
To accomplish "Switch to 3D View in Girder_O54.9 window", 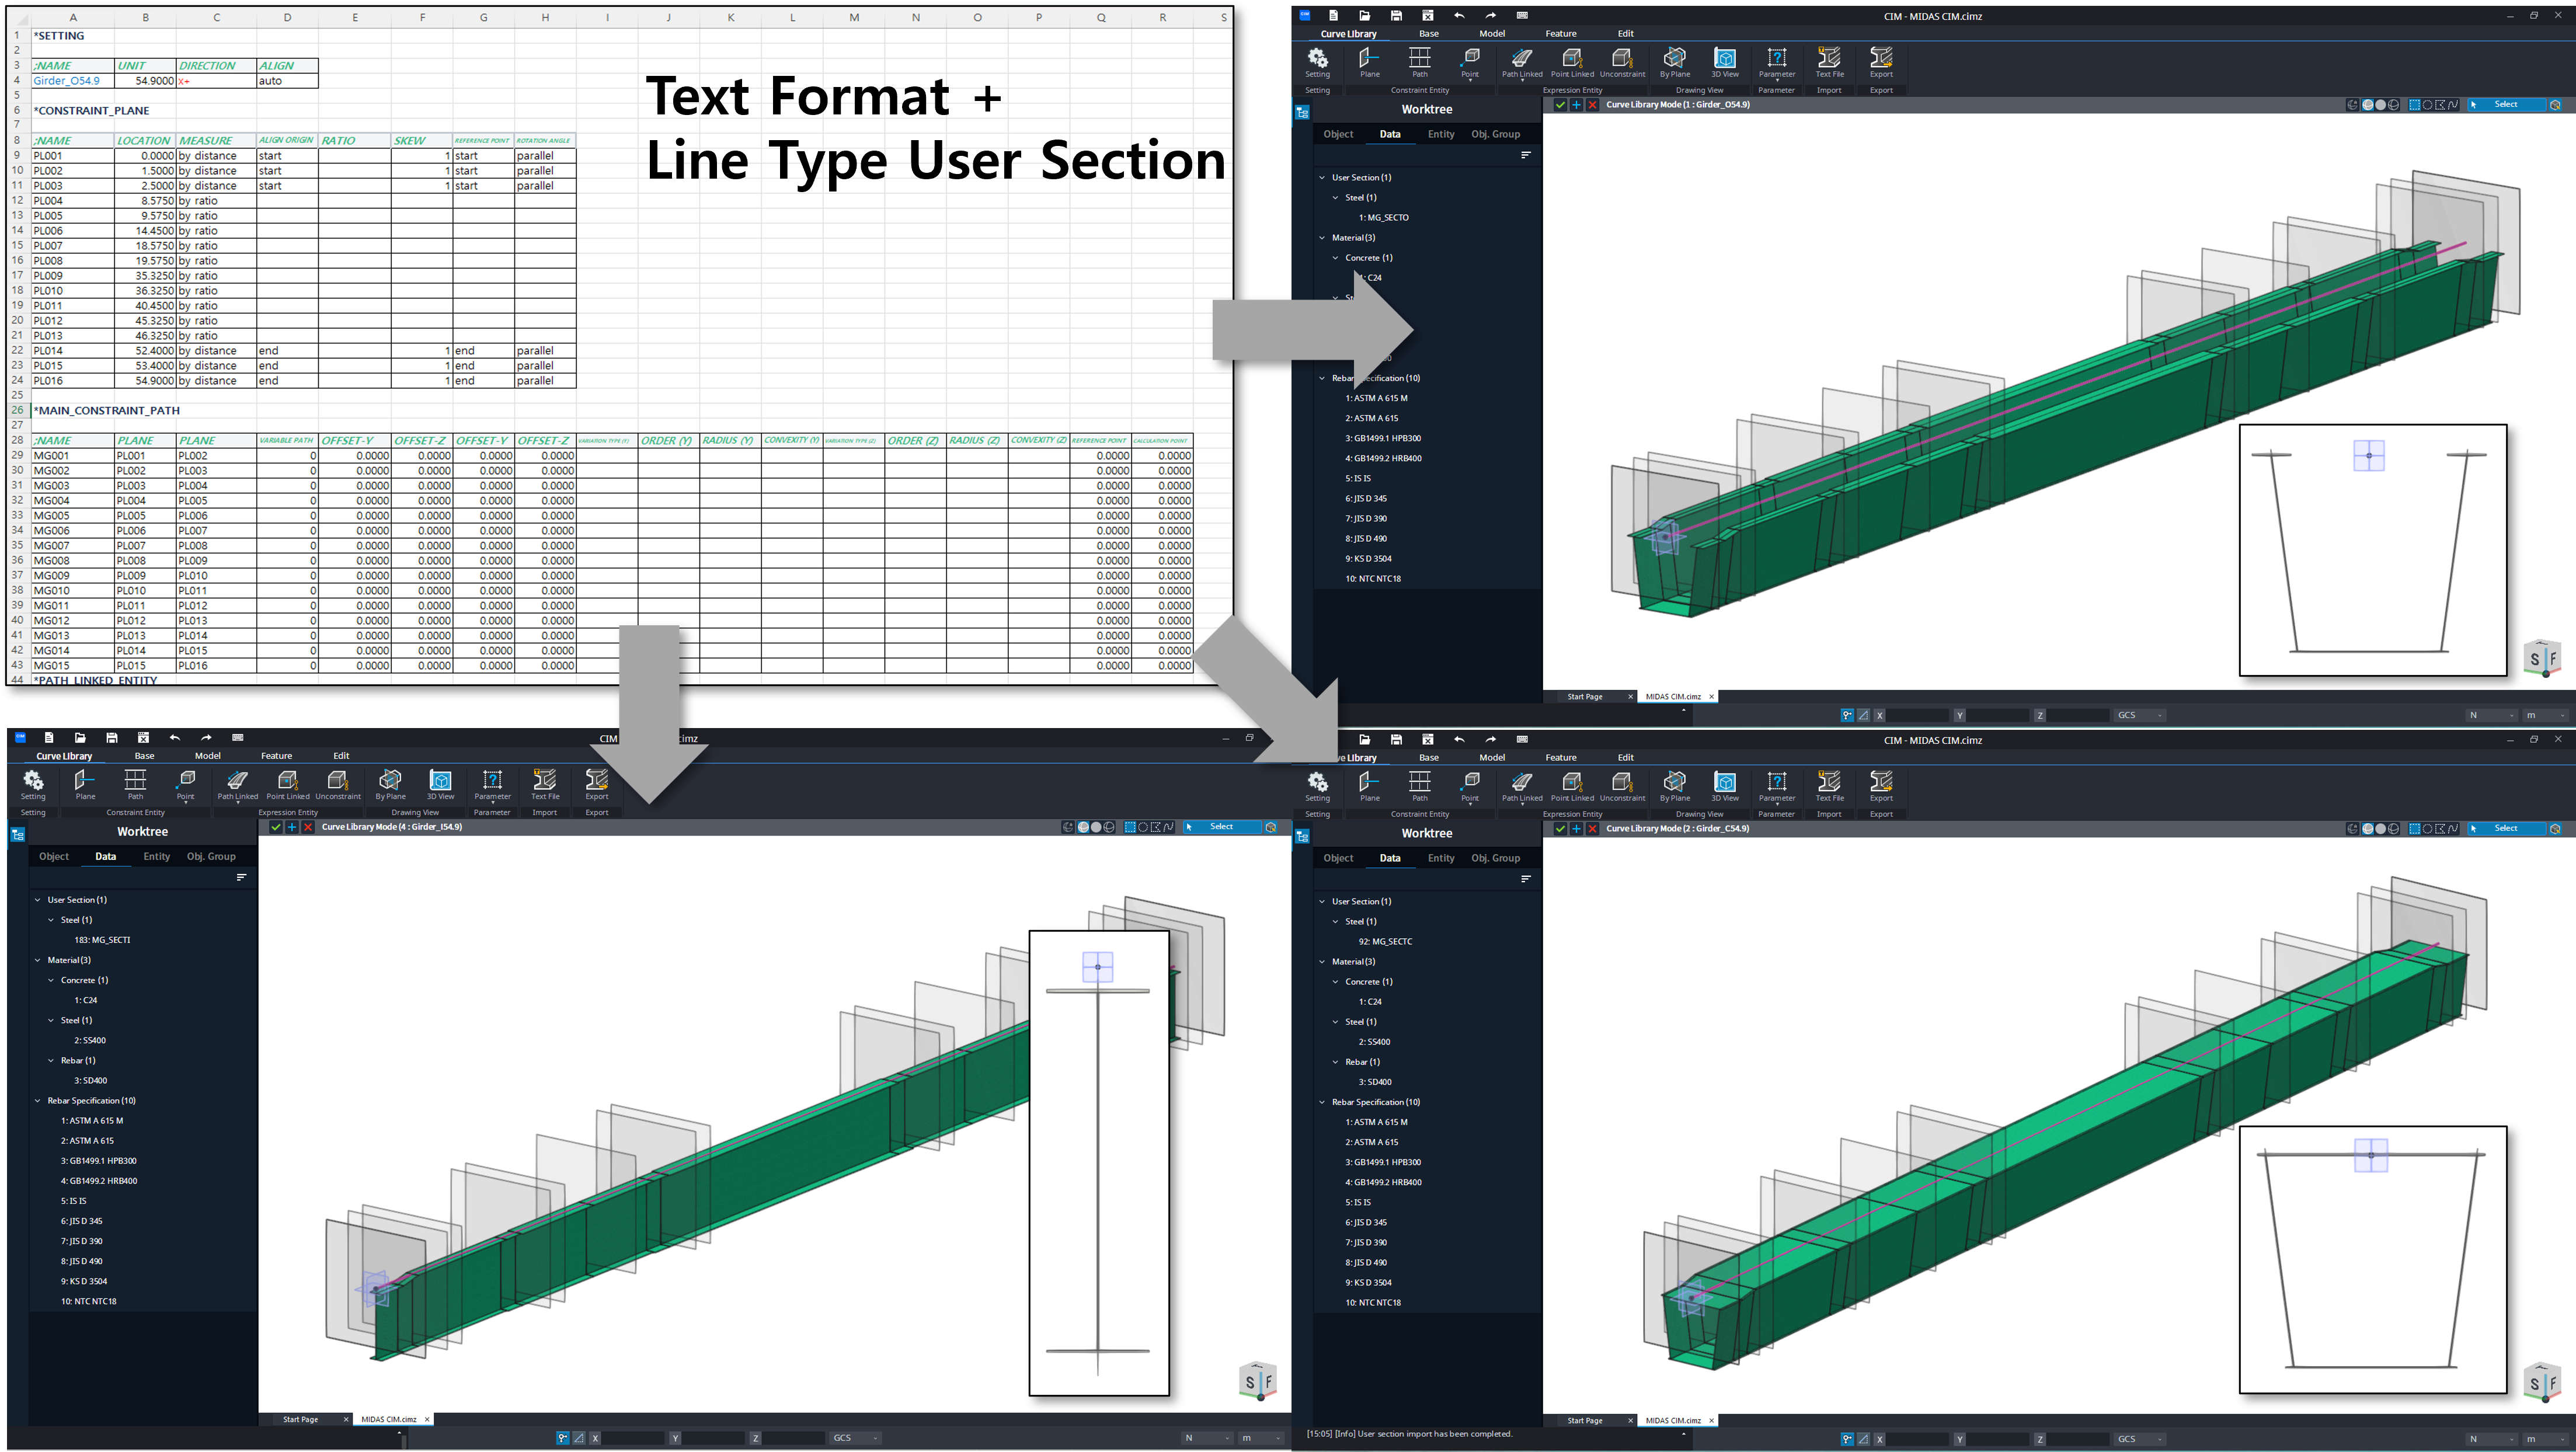I will [1725, 62].
